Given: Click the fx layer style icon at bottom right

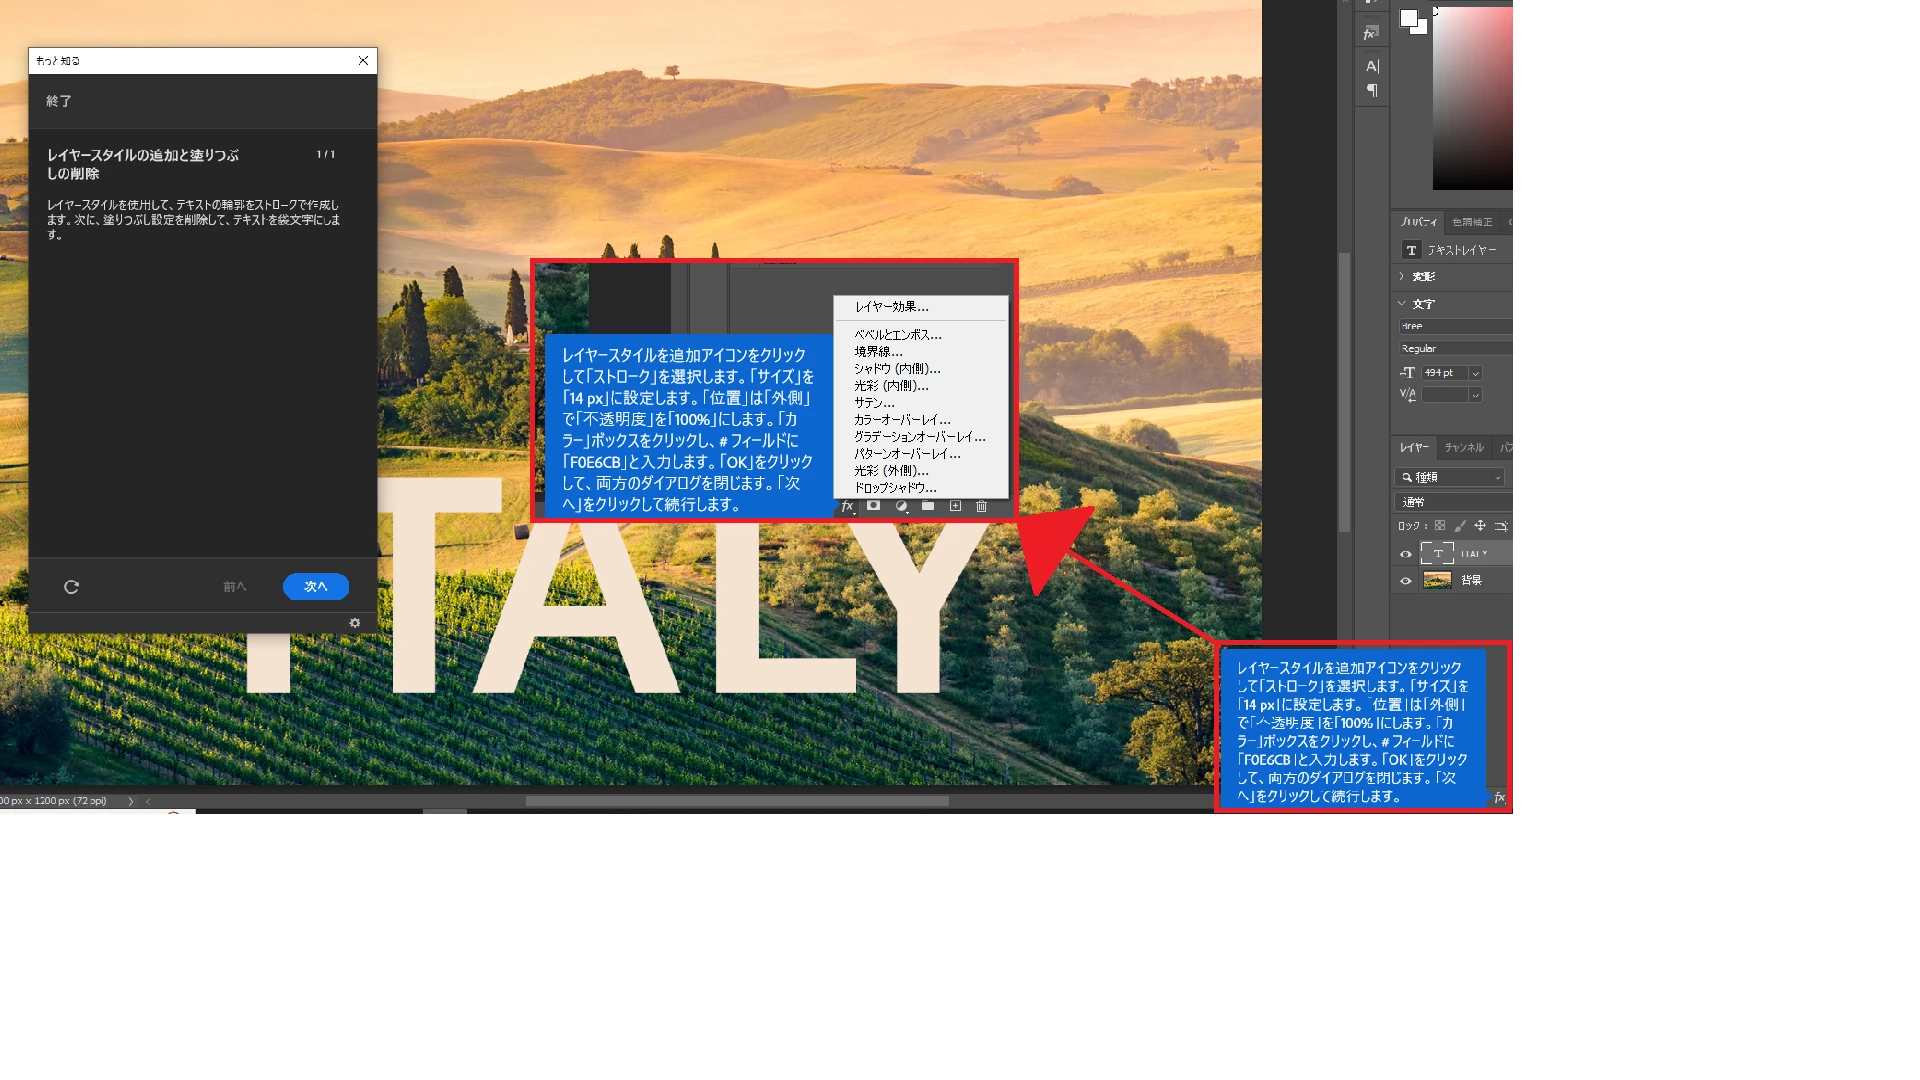Looking at the screenshot, I should [x=1499, y=797].
